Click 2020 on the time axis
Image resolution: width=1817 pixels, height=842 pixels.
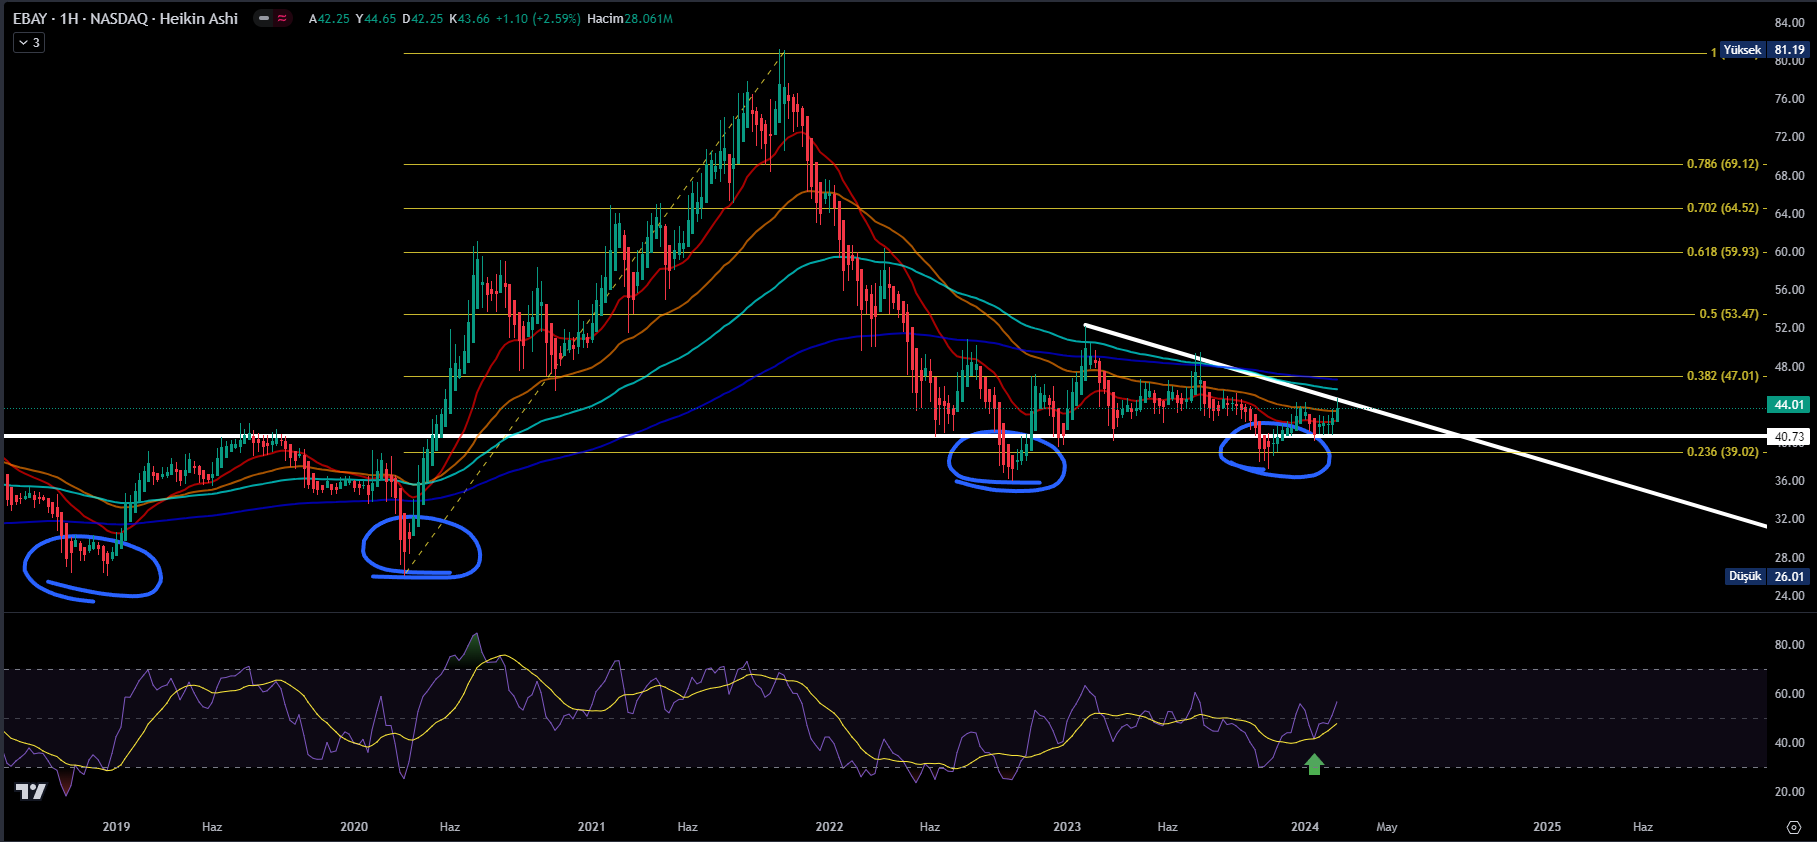tap(354, 827)
